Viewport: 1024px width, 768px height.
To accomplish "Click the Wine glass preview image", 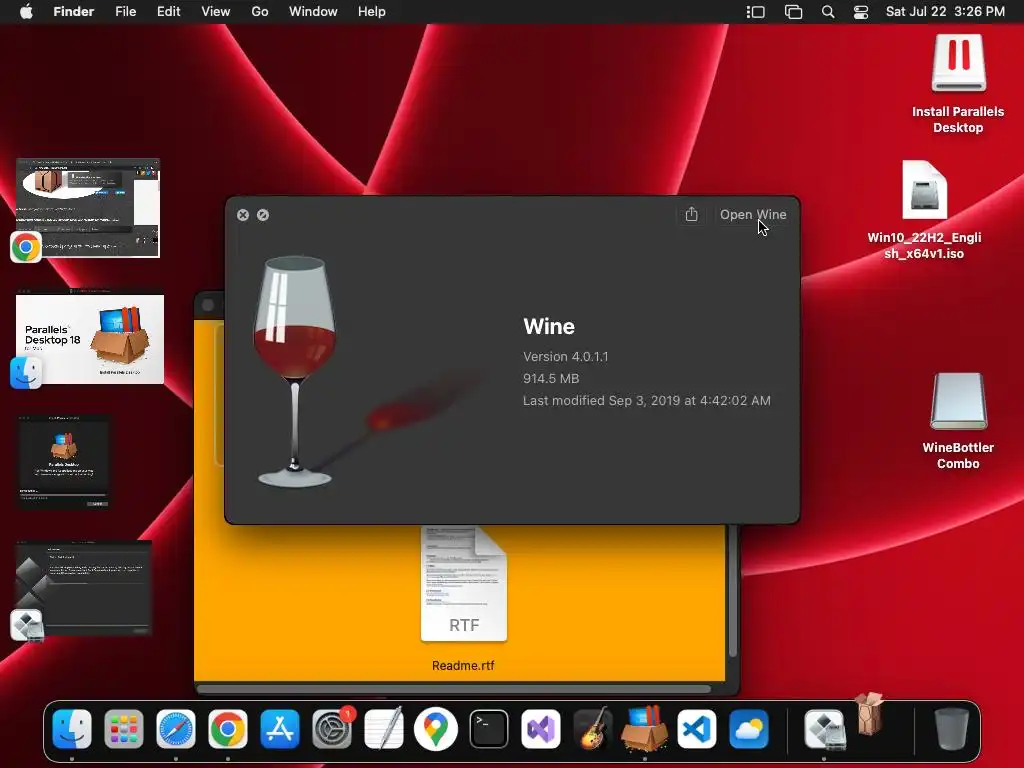I will tap(295, 371).
